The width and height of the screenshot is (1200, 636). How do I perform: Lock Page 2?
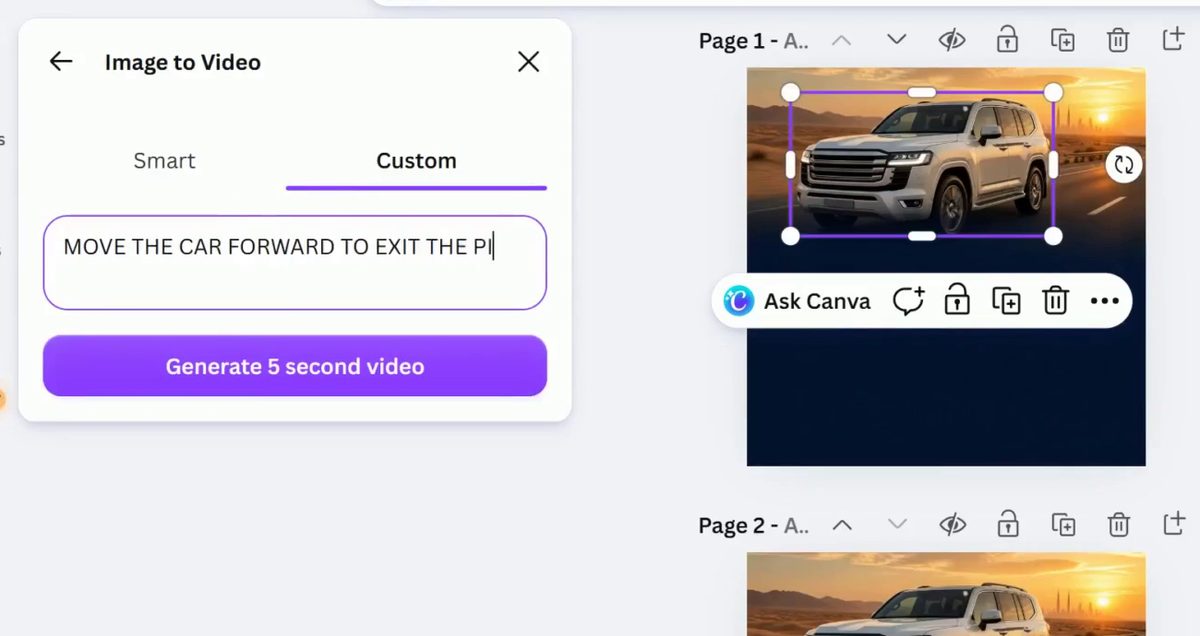[1007, 524]
